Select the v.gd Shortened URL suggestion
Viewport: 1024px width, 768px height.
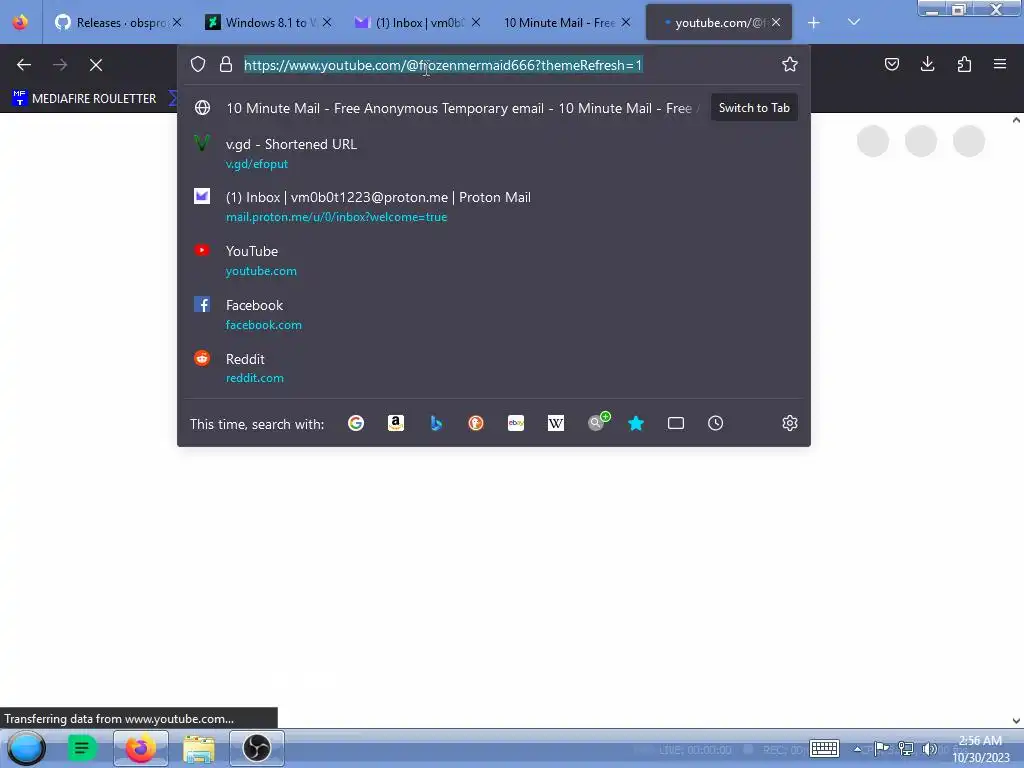(494, 153)
